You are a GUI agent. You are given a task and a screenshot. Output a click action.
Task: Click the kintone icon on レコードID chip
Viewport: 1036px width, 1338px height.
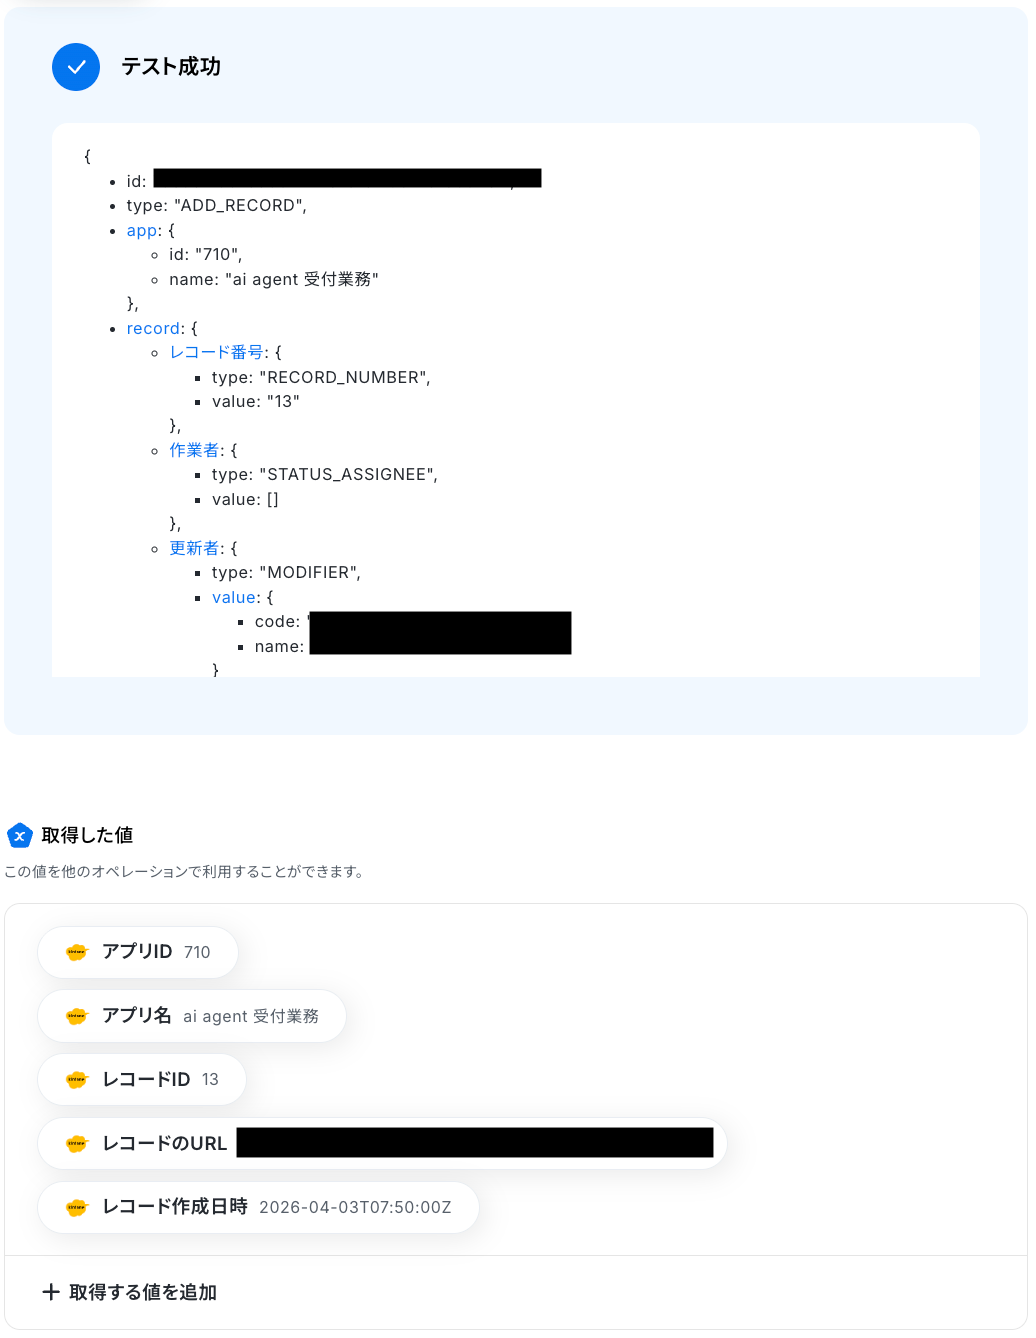pyautogui.click(x=77, y=1080)
